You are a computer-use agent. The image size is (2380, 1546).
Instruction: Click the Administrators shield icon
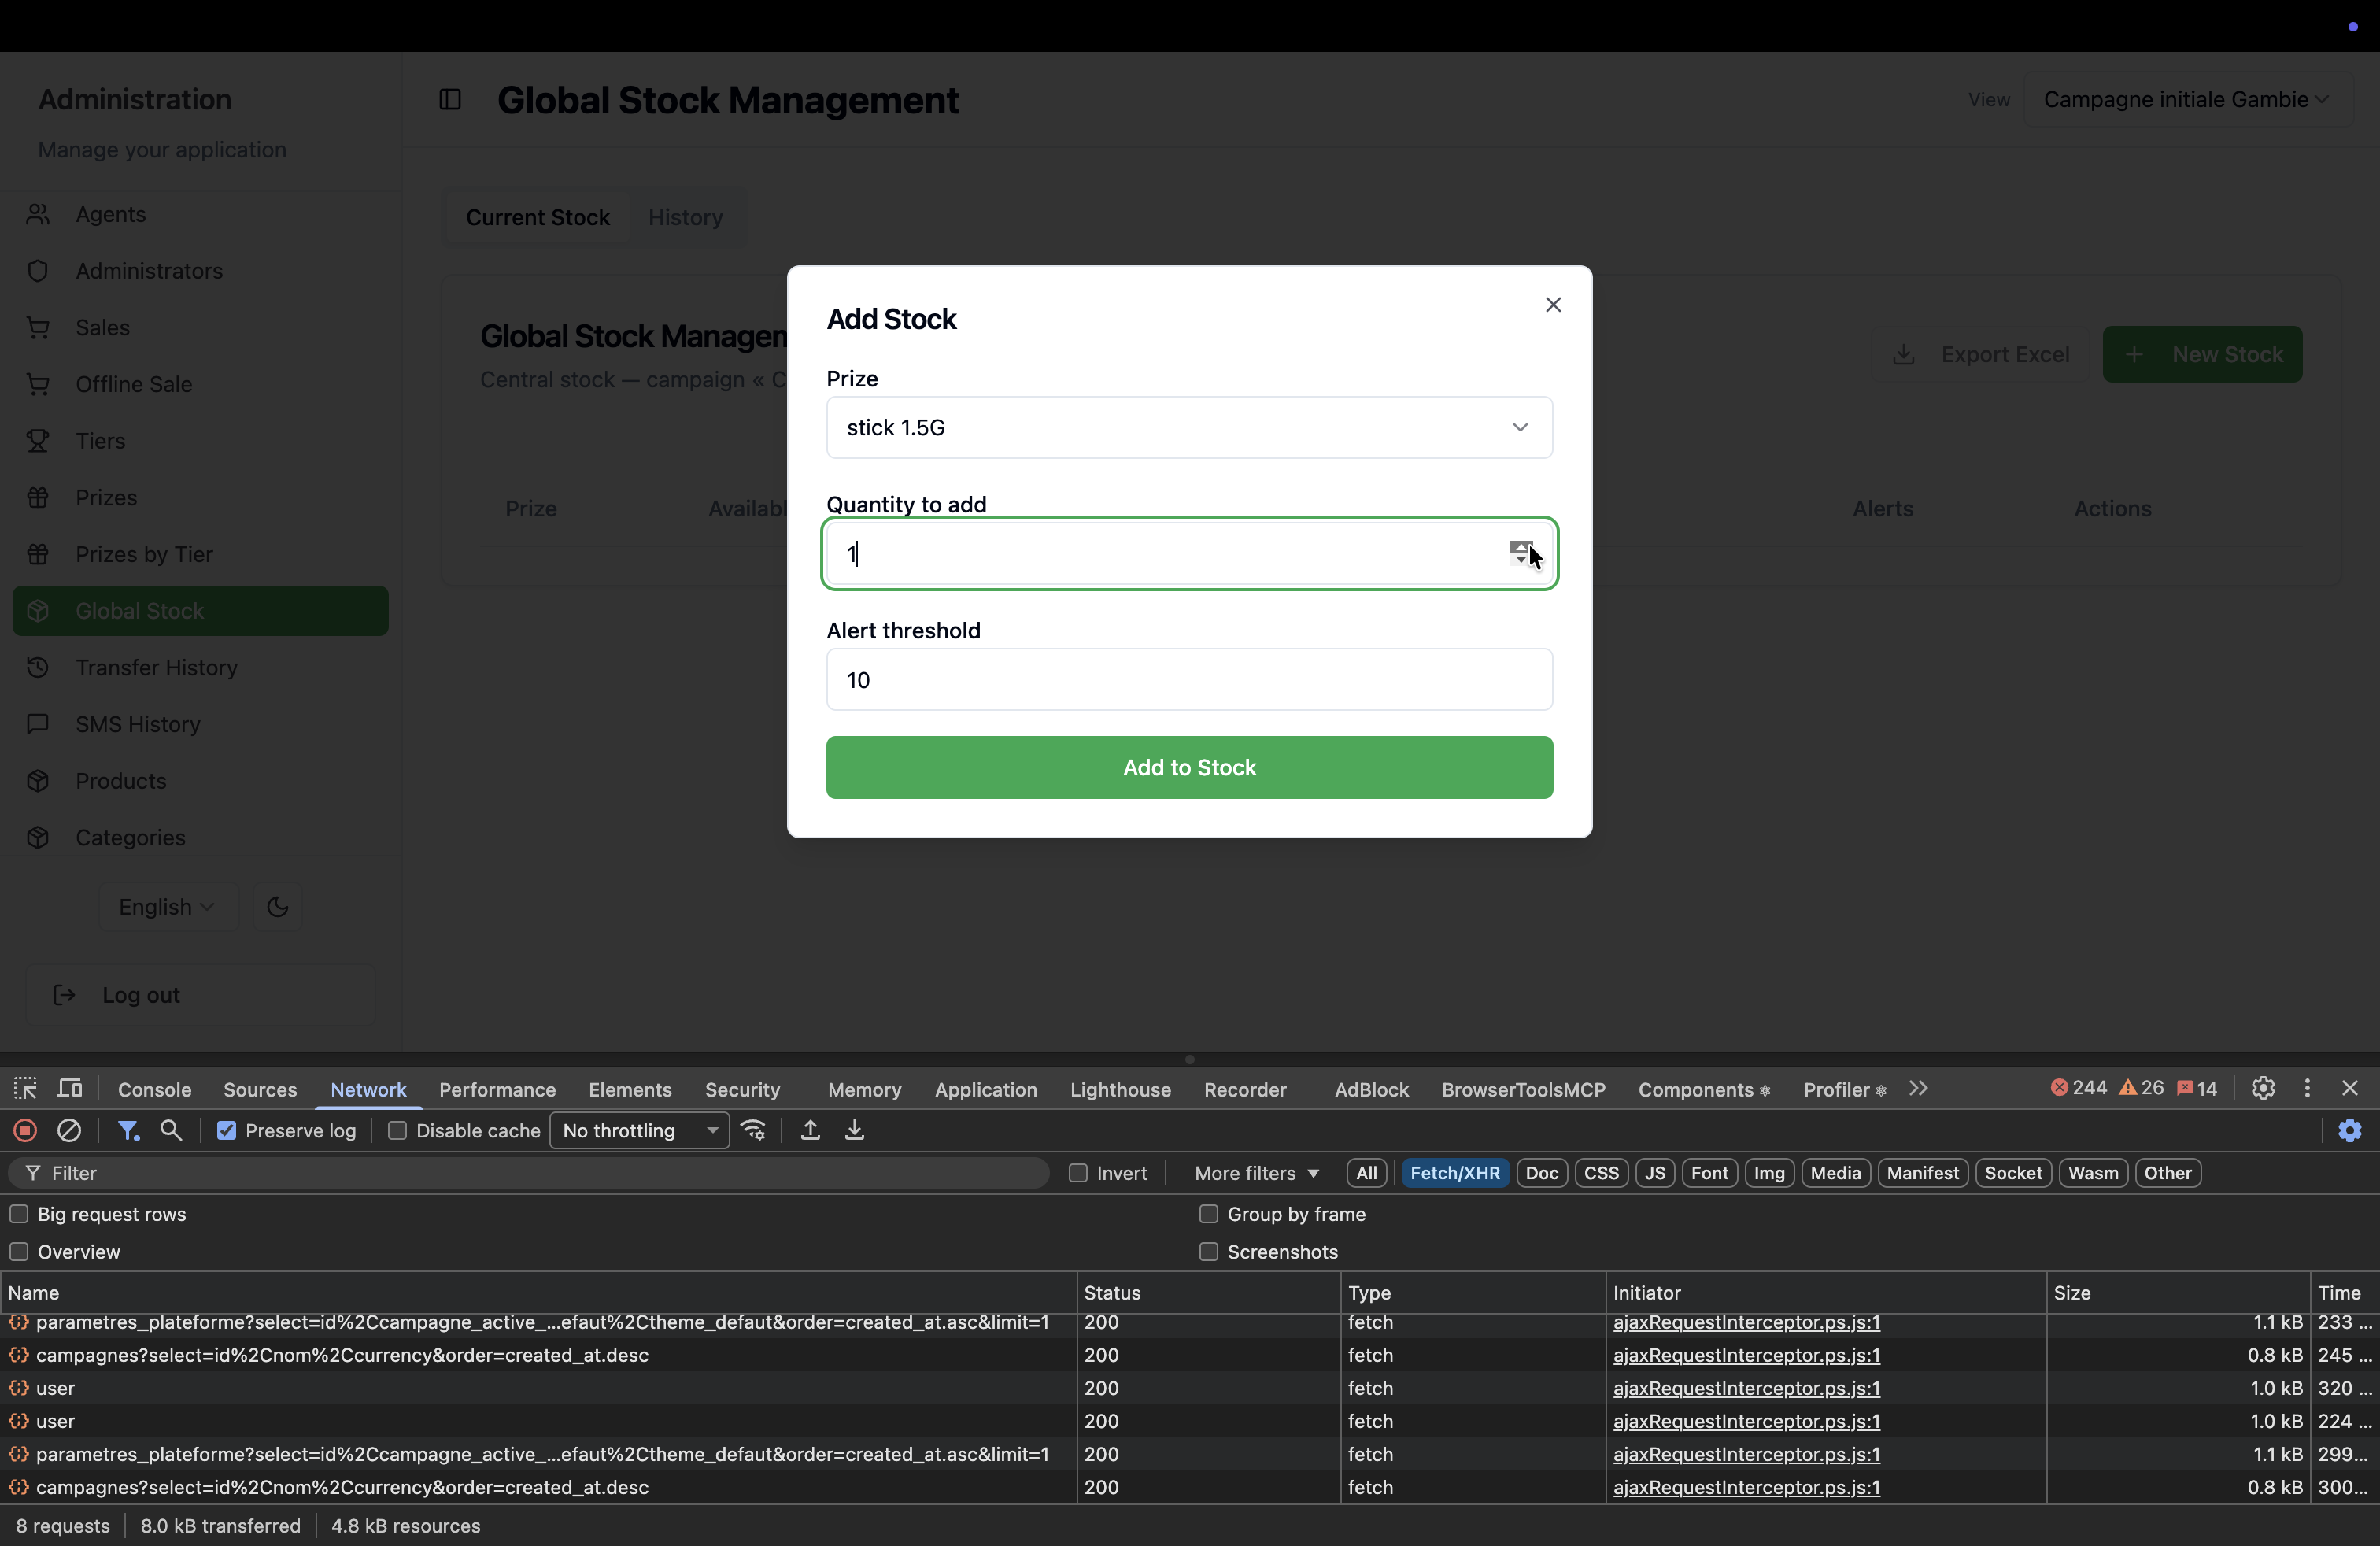(38, 271)
